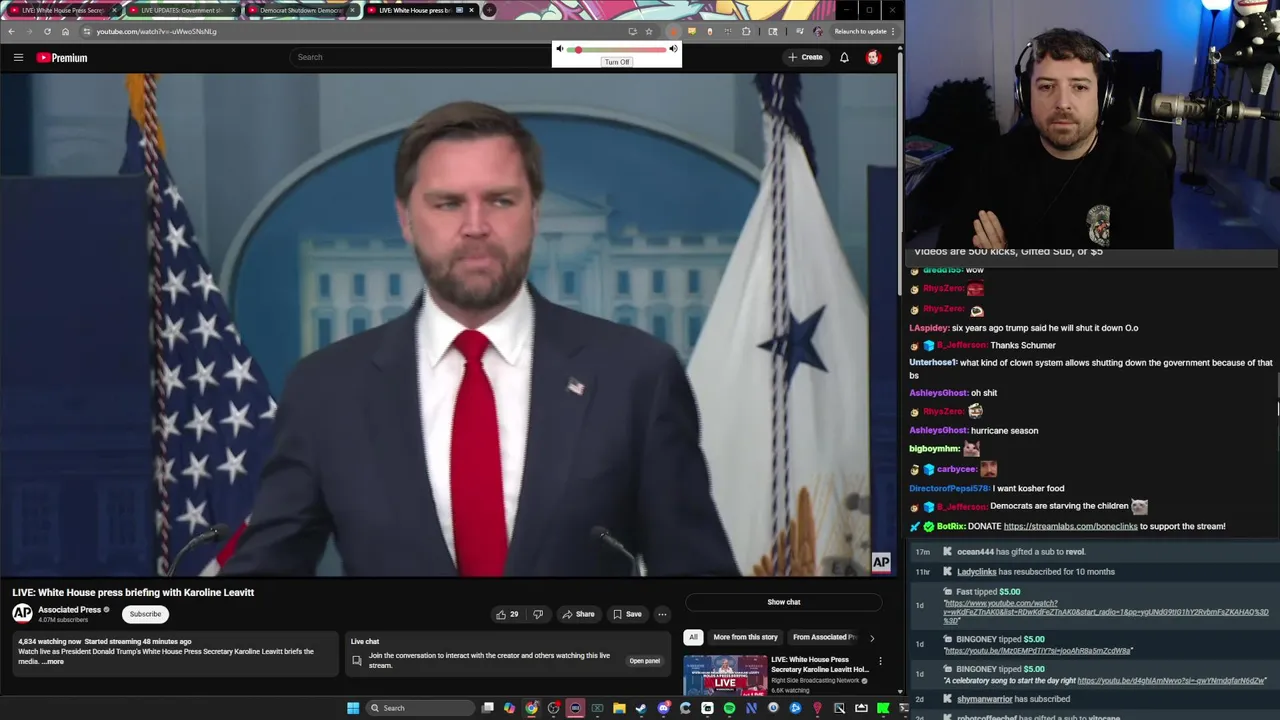This screenshot has width=1280, height=720.
Task: Click the video player area
Action: pyautogui.click(x=448, y=326)
